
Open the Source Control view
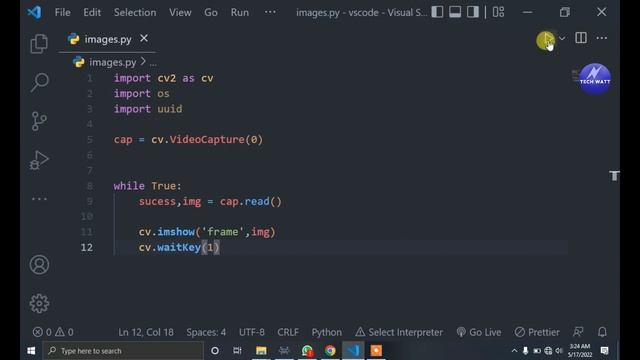[39, 121]
